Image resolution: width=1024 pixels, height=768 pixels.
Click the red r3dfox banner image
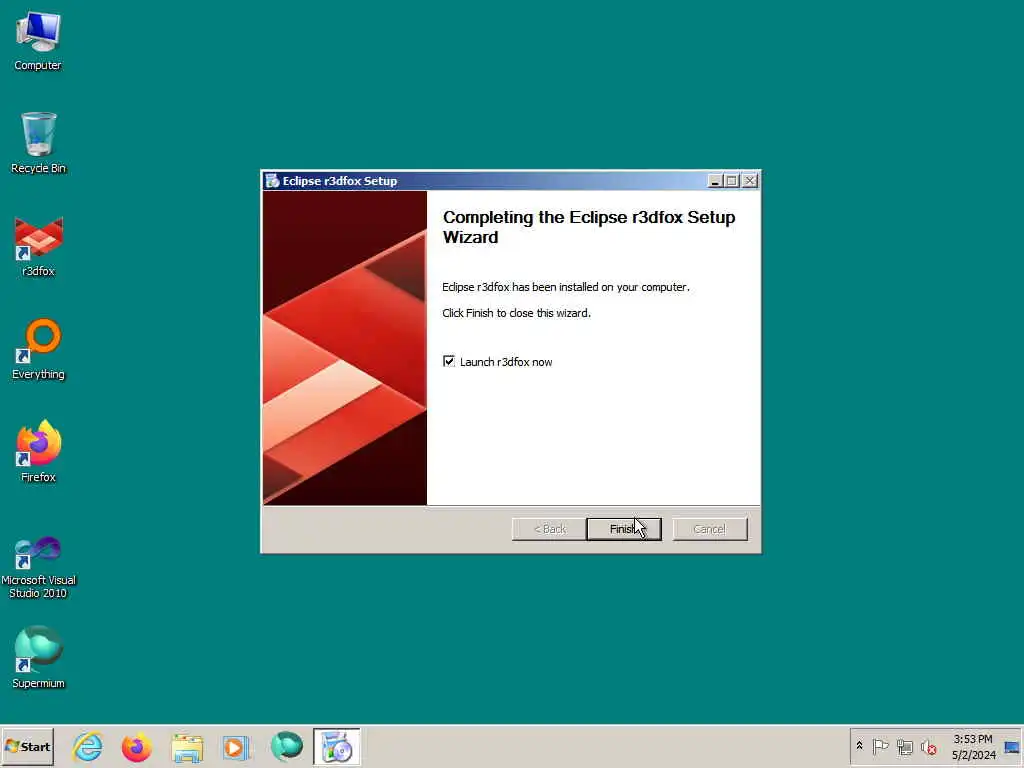click(345, 348)
